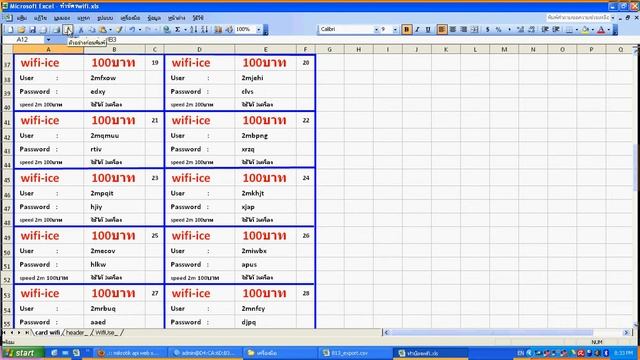Select row header 45
This screenshot has height=360, width=640.
[7, 179]
